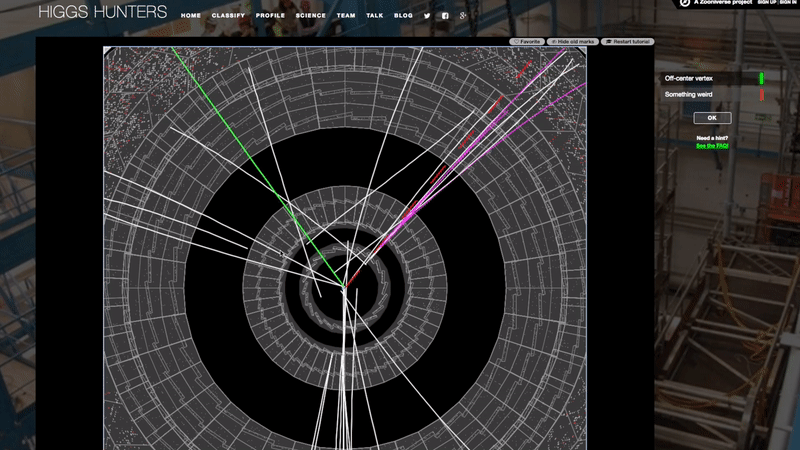Navigate to the Talk section
This screenshot has height=450, width=800.
(x=375, y=16)
